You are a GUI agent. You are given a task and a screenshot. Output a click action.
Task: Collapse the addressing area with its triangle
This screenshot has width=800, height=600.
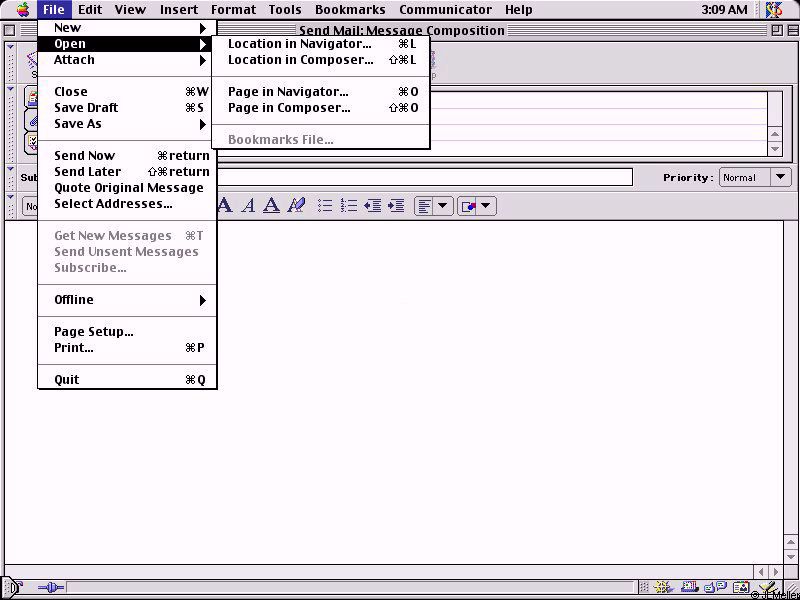10,89
